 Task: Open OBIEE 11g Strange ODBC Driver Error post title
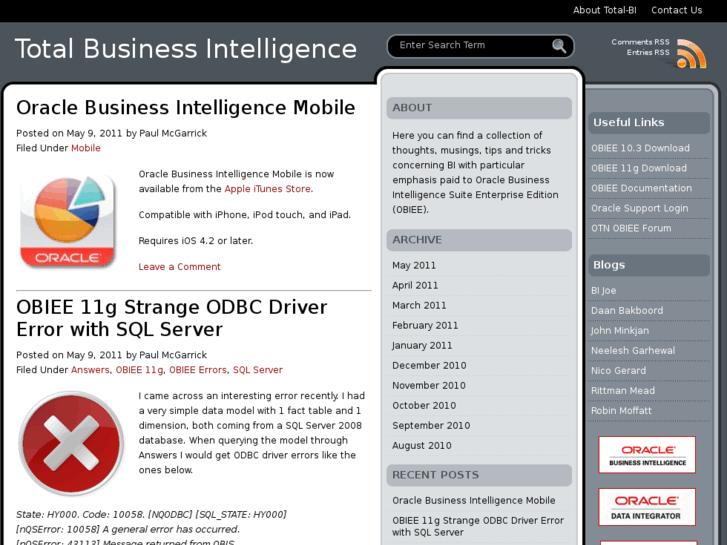[172, 318]
